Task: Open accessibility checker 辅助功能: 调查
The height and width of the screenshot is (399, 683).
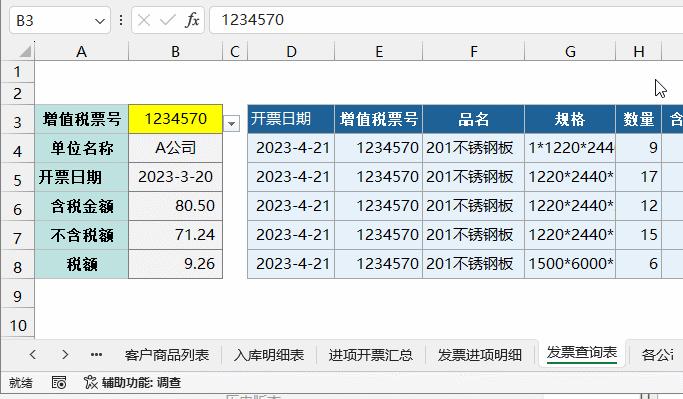Action: point(132,382)
